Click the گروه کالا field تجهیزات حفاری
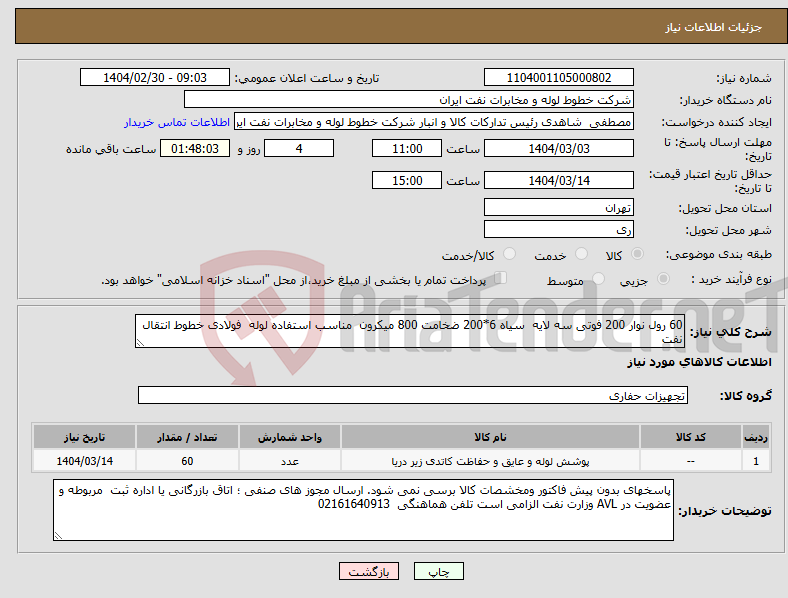The width and height of the screenshot is (788, 598). 413,395
